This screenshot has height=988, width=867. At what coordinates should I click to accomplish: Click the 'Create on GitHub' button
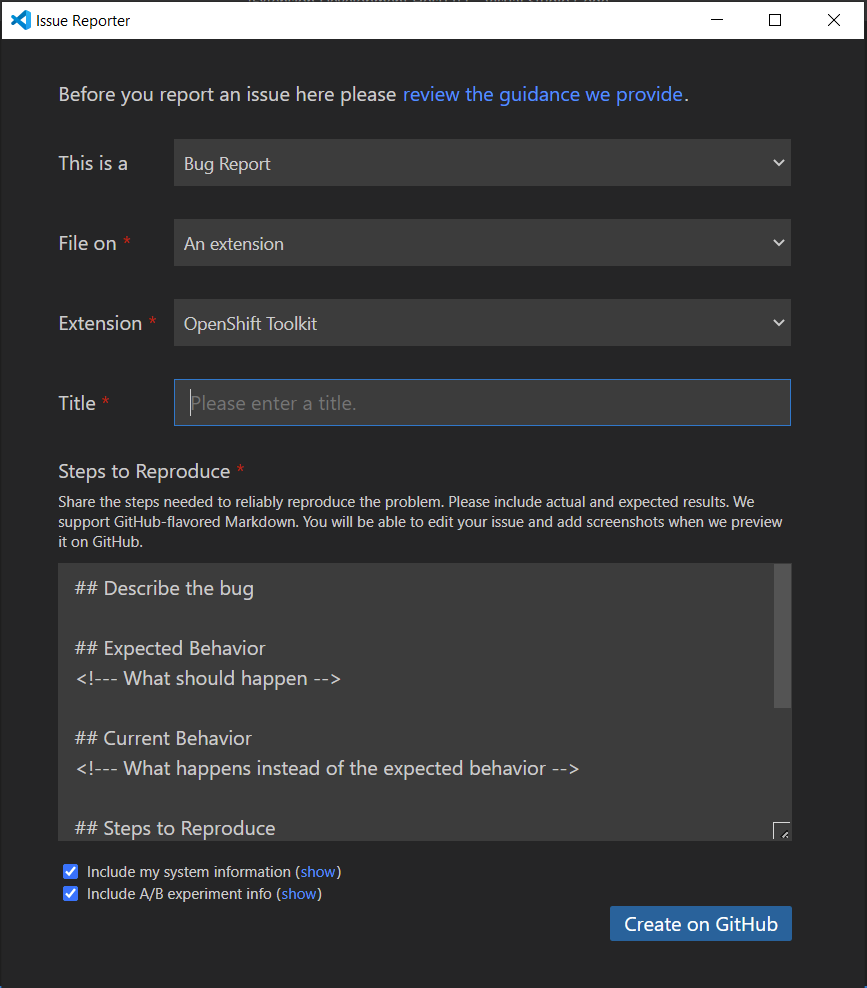[701, 924]
